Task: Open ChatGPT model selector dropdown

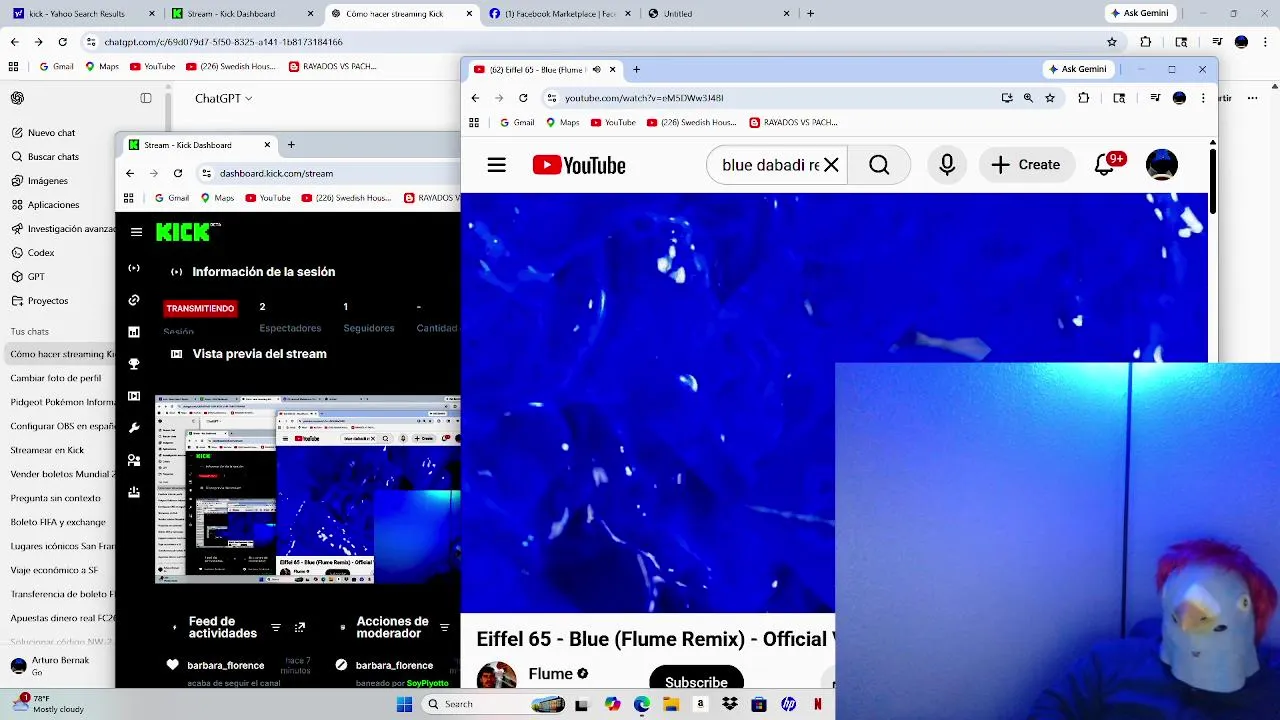Action: coord(224,98)
